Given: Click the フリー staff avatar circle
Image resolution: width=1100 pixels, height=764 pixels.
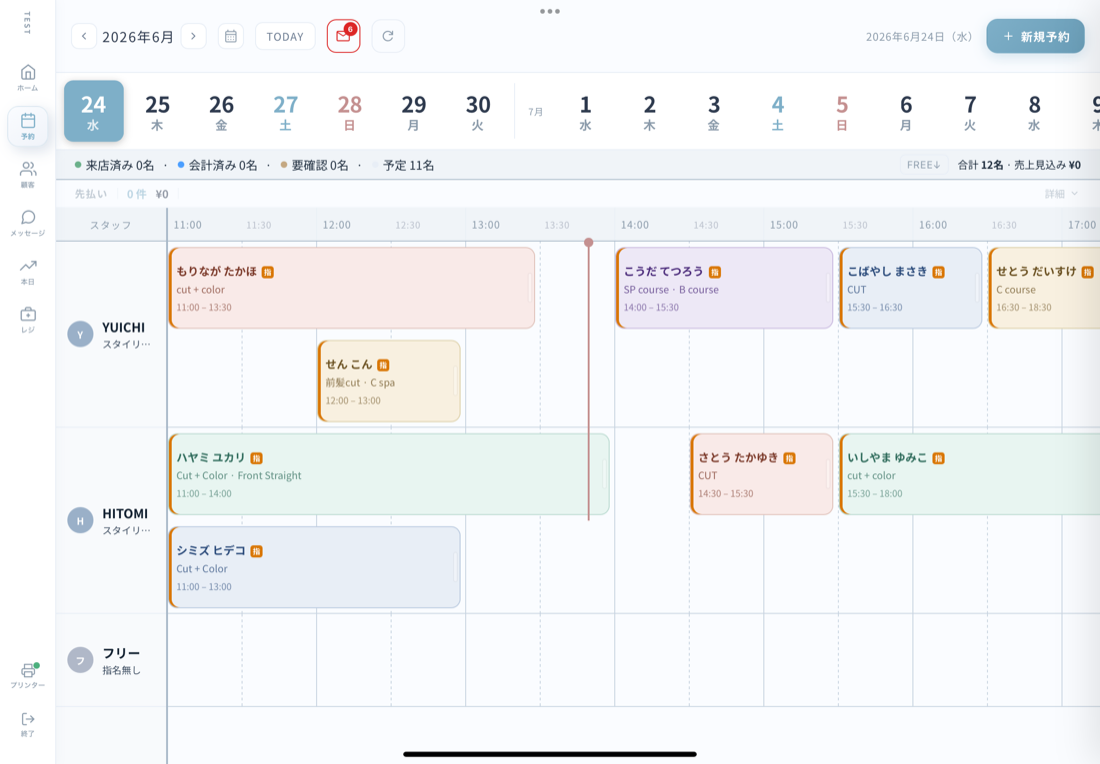Looking at the screenshot, I should [x=80, y=660].
